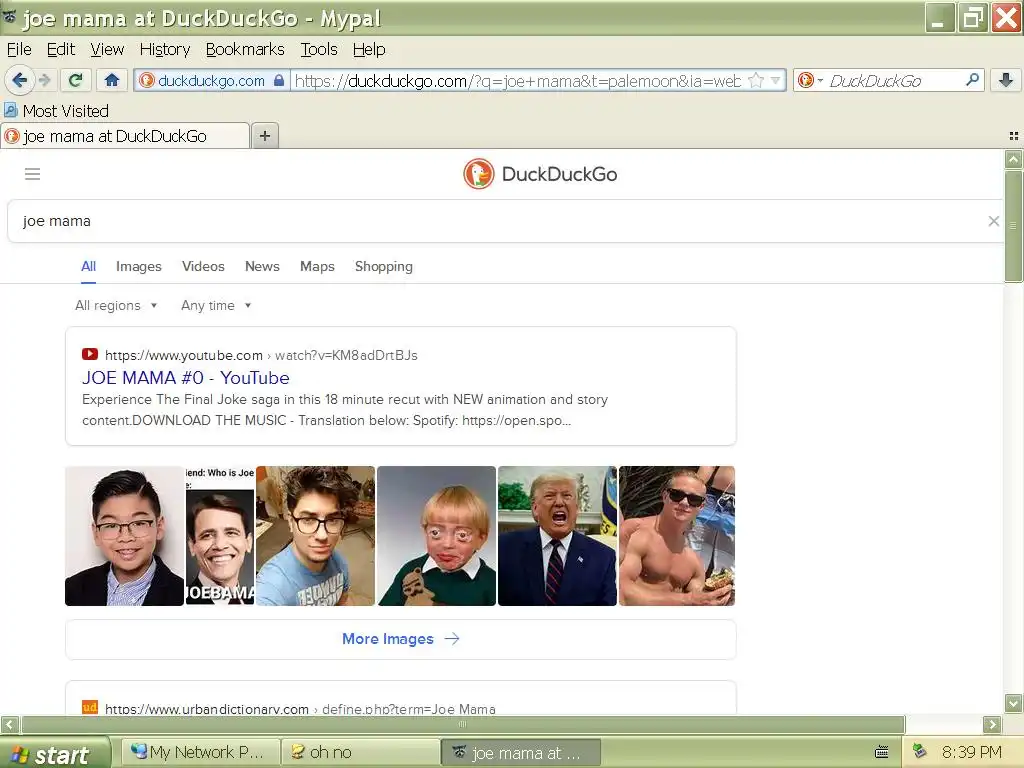Click the Mypal title bar window icon
Viewport: 1024px width, 768px height.
(10, 17)
